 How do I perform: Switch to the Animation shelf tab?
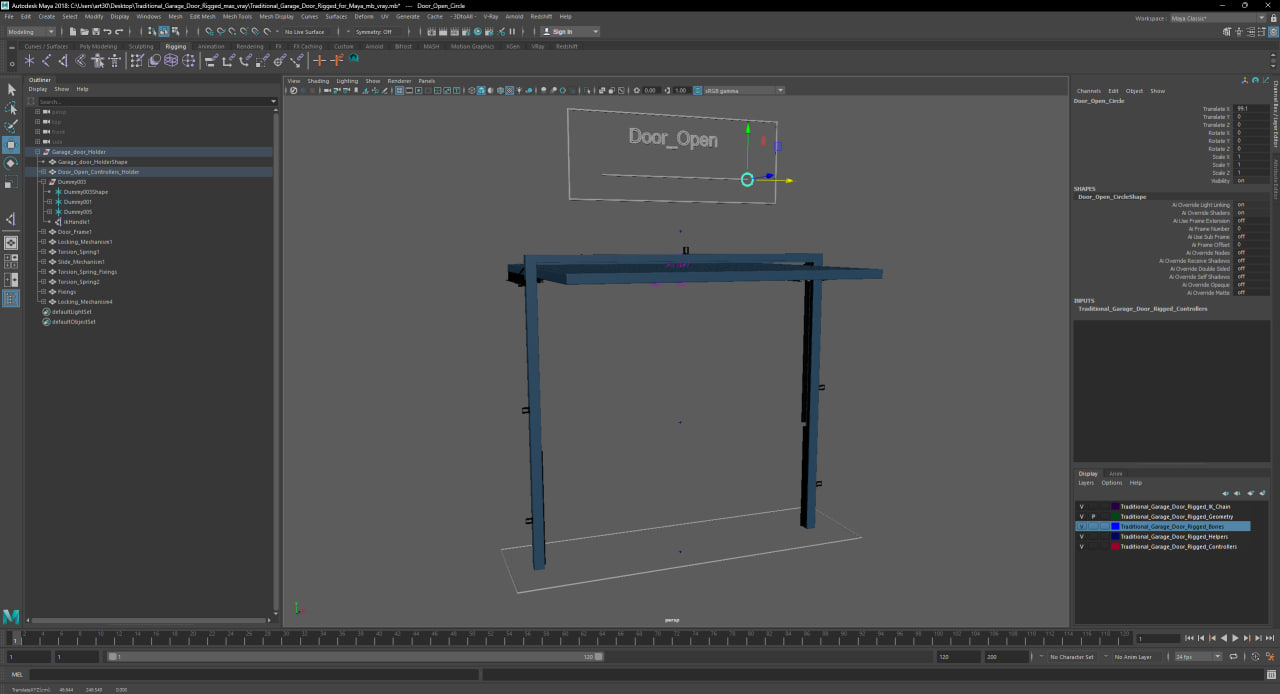click(x=211, y=46)
